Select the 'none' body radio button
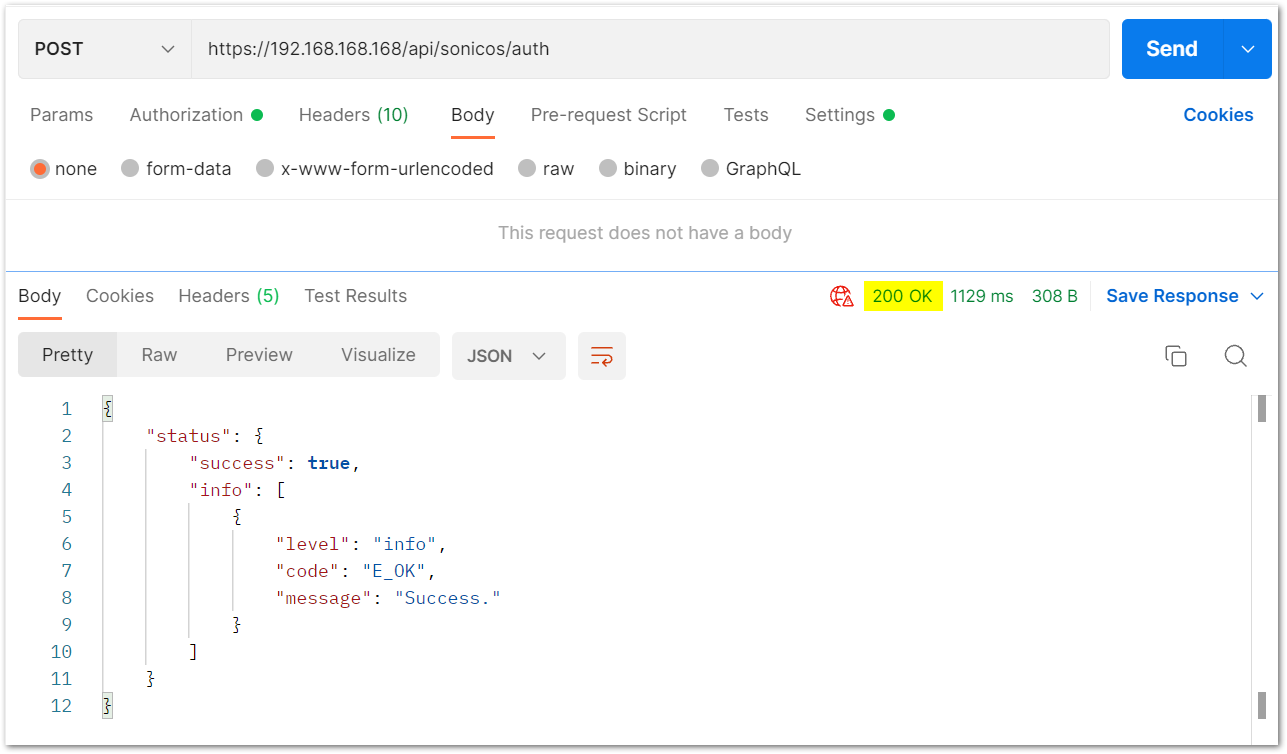The width and height of the screenshot is (1287, 754). tap(40, 169)
